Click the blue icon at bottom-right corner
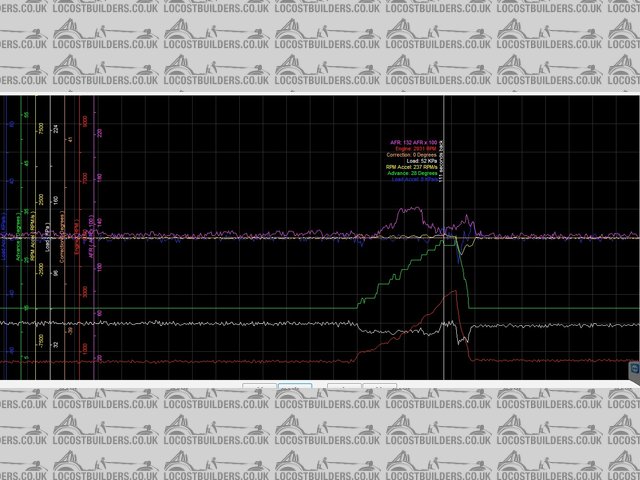Screen dimensions: 640x480 tap(634, 370)
